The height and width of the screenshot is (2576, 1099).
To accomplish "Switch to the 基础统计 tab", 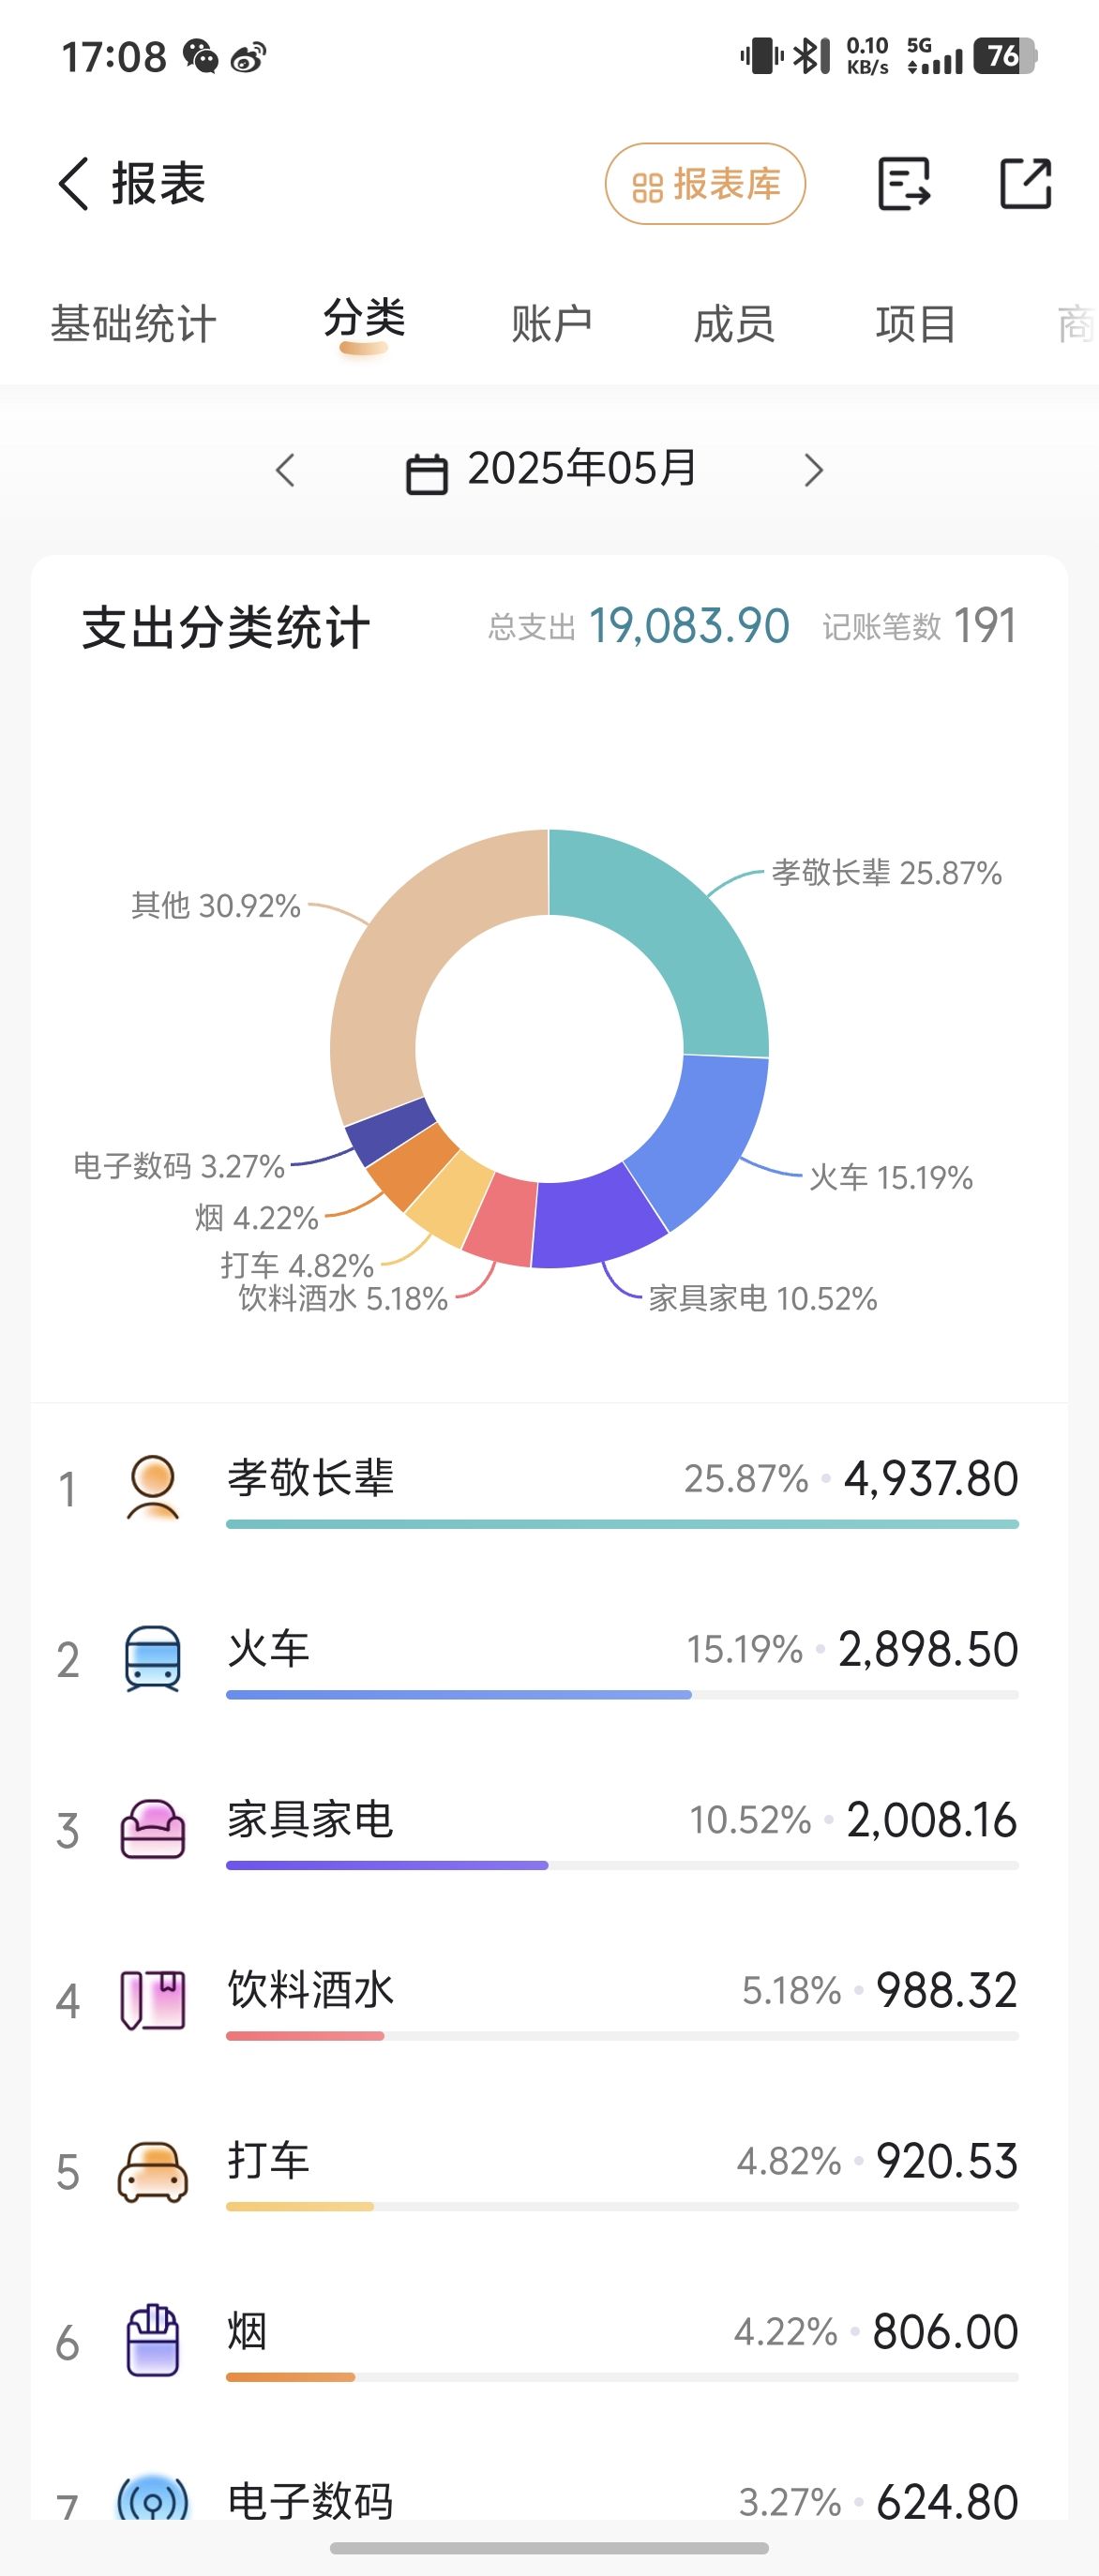I will click(134, 324).
